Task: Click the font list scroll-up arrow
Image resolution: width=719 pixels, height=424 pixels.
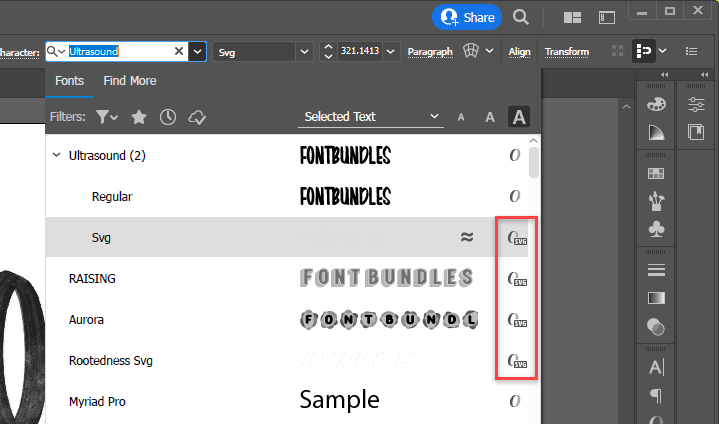Action: coord(533,141)
